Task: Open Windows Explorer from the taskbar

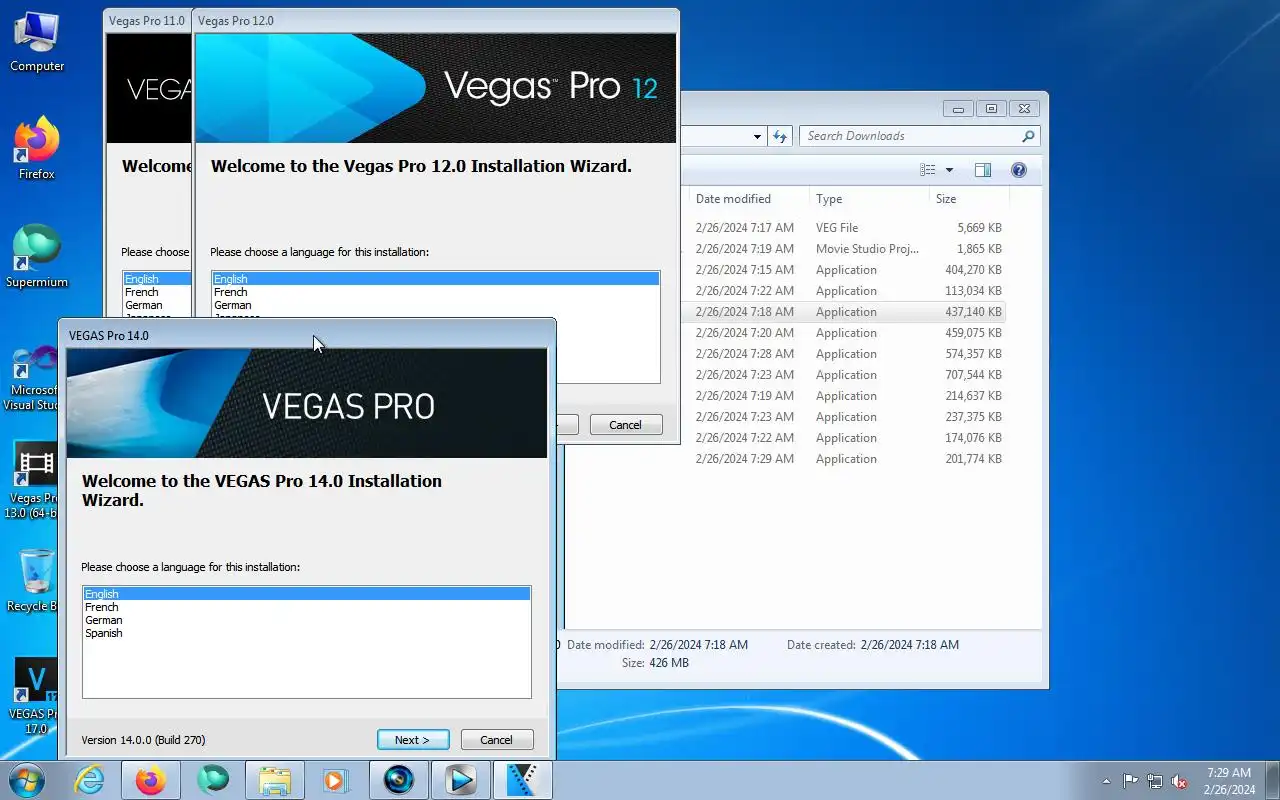Action: coord(275,780)
